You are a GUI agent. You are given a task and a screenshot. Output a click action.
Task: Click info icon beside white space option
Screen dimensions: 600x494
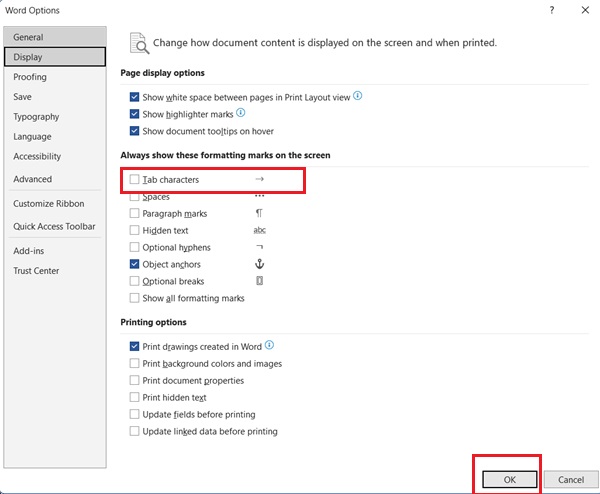[357, 97]
